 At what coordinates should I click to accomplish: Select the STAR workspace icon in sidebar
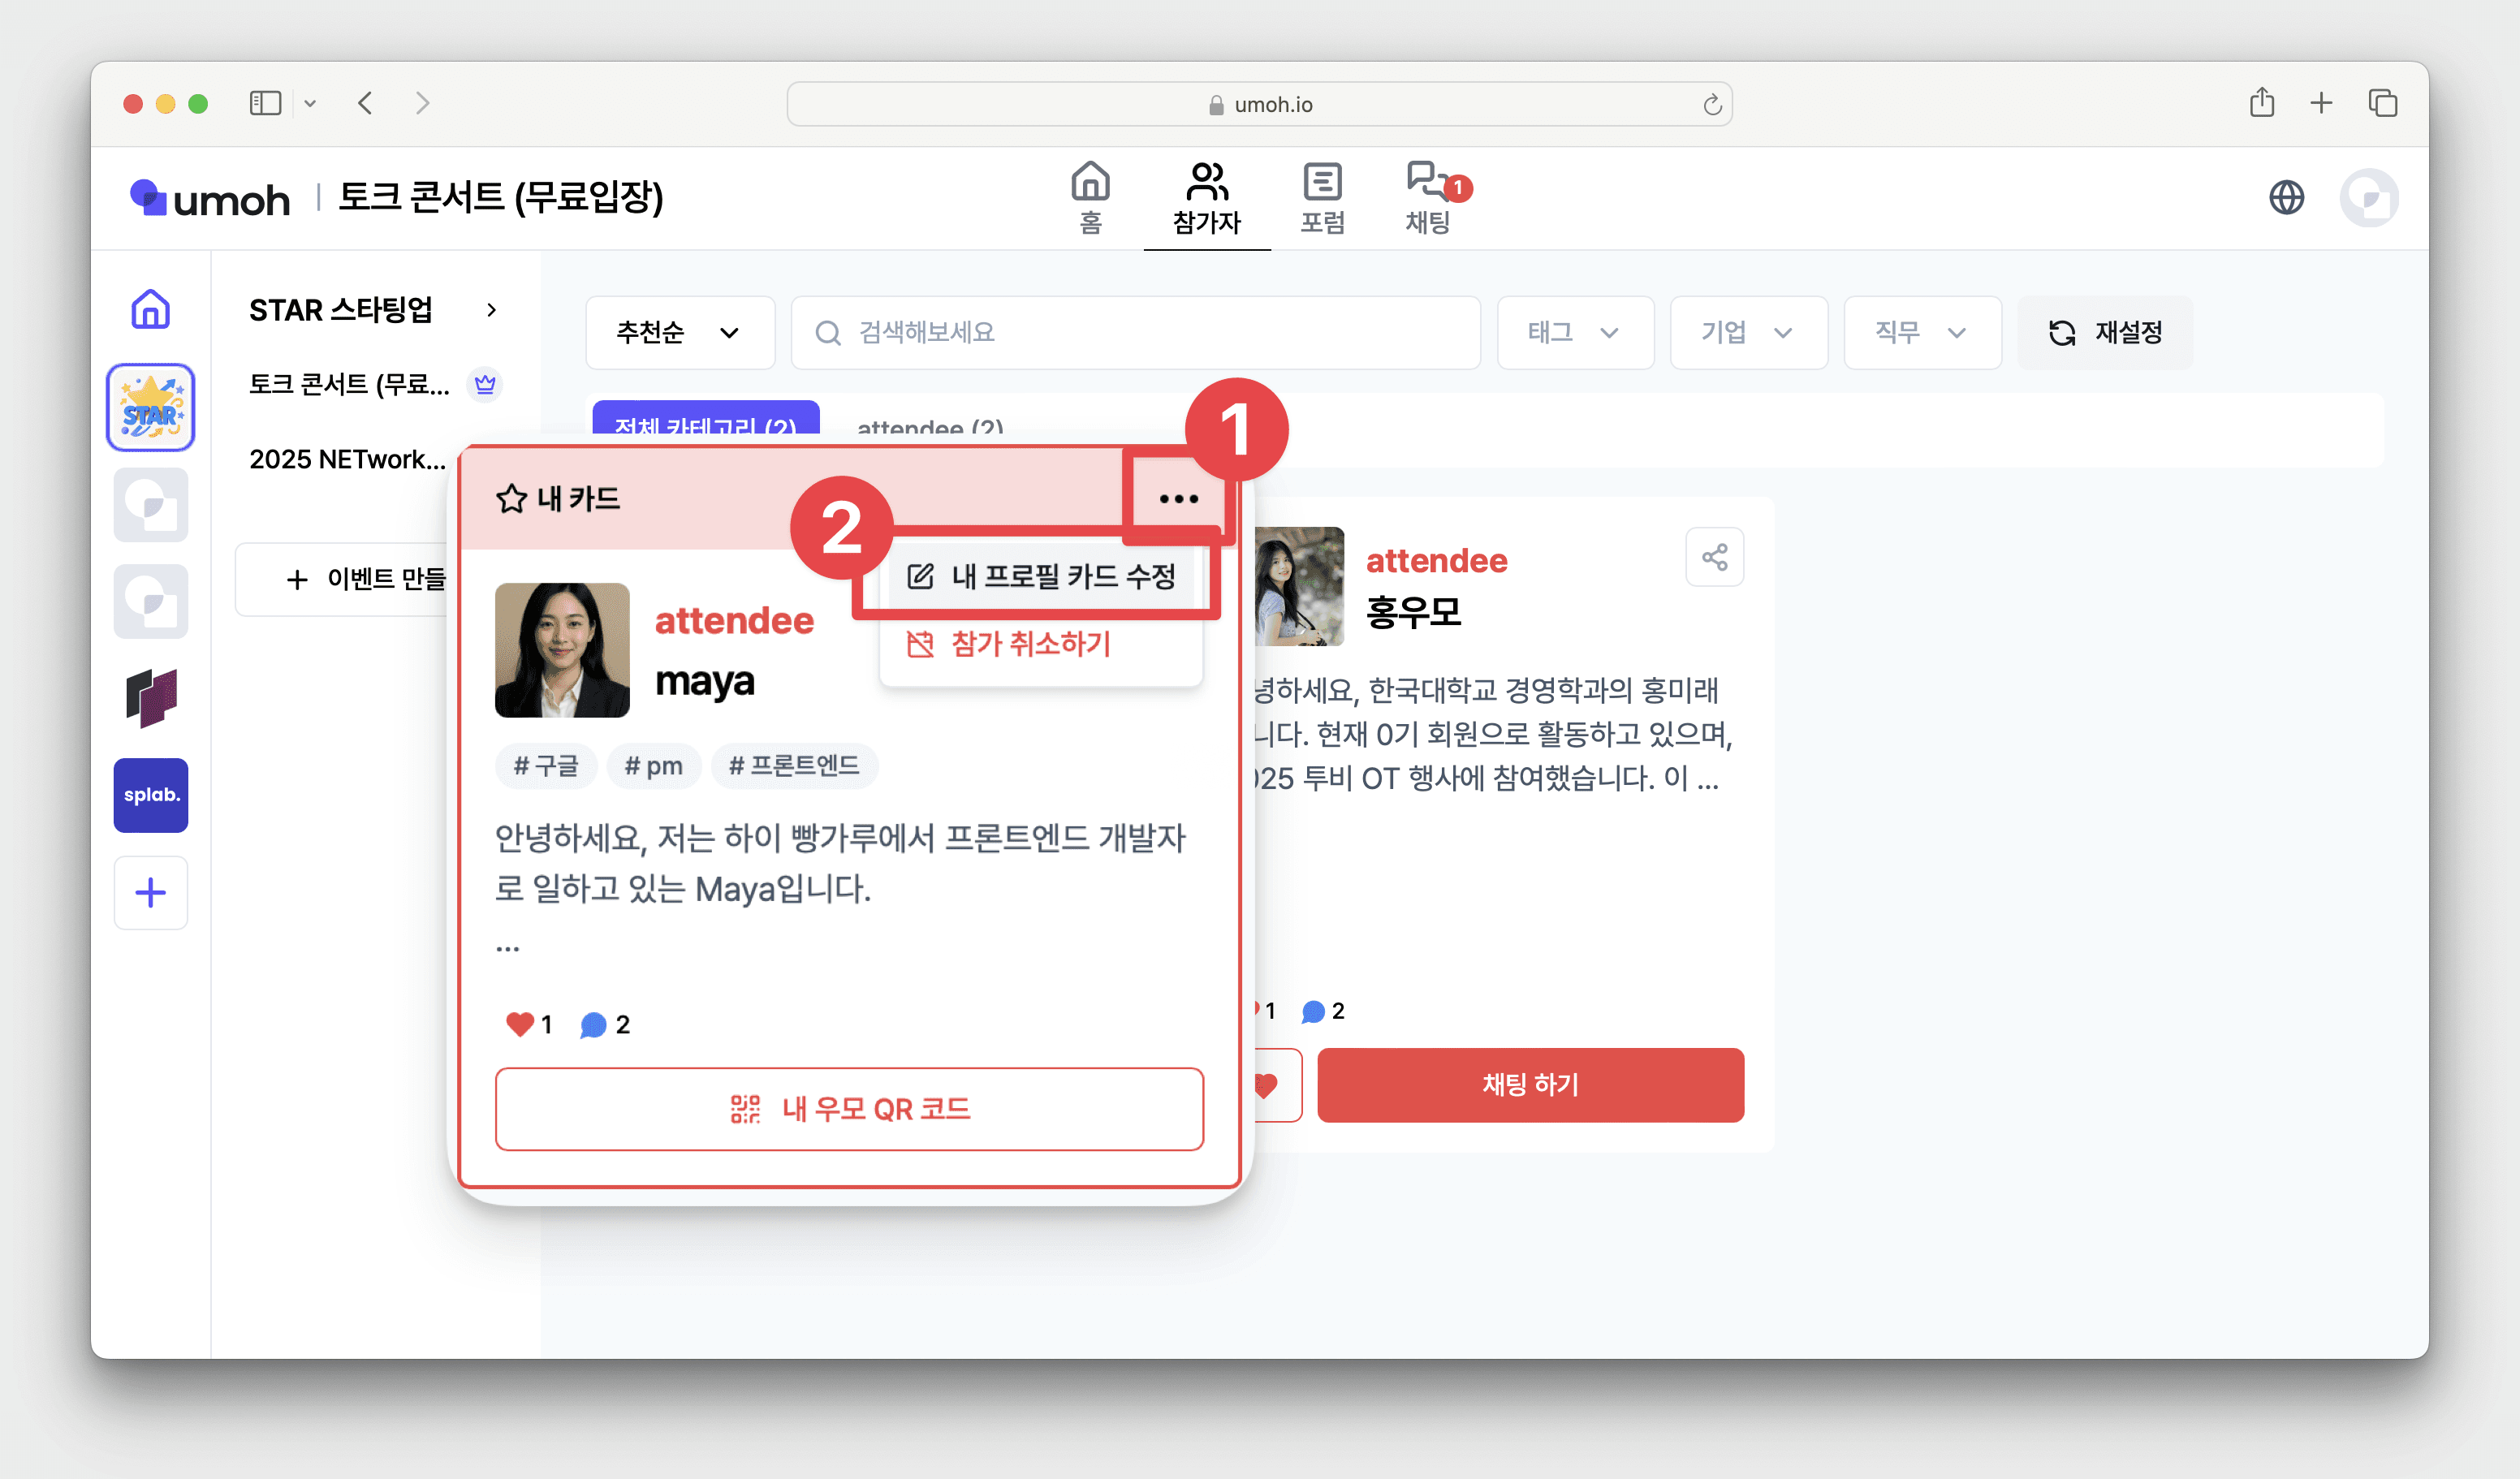tap(150, 407)
